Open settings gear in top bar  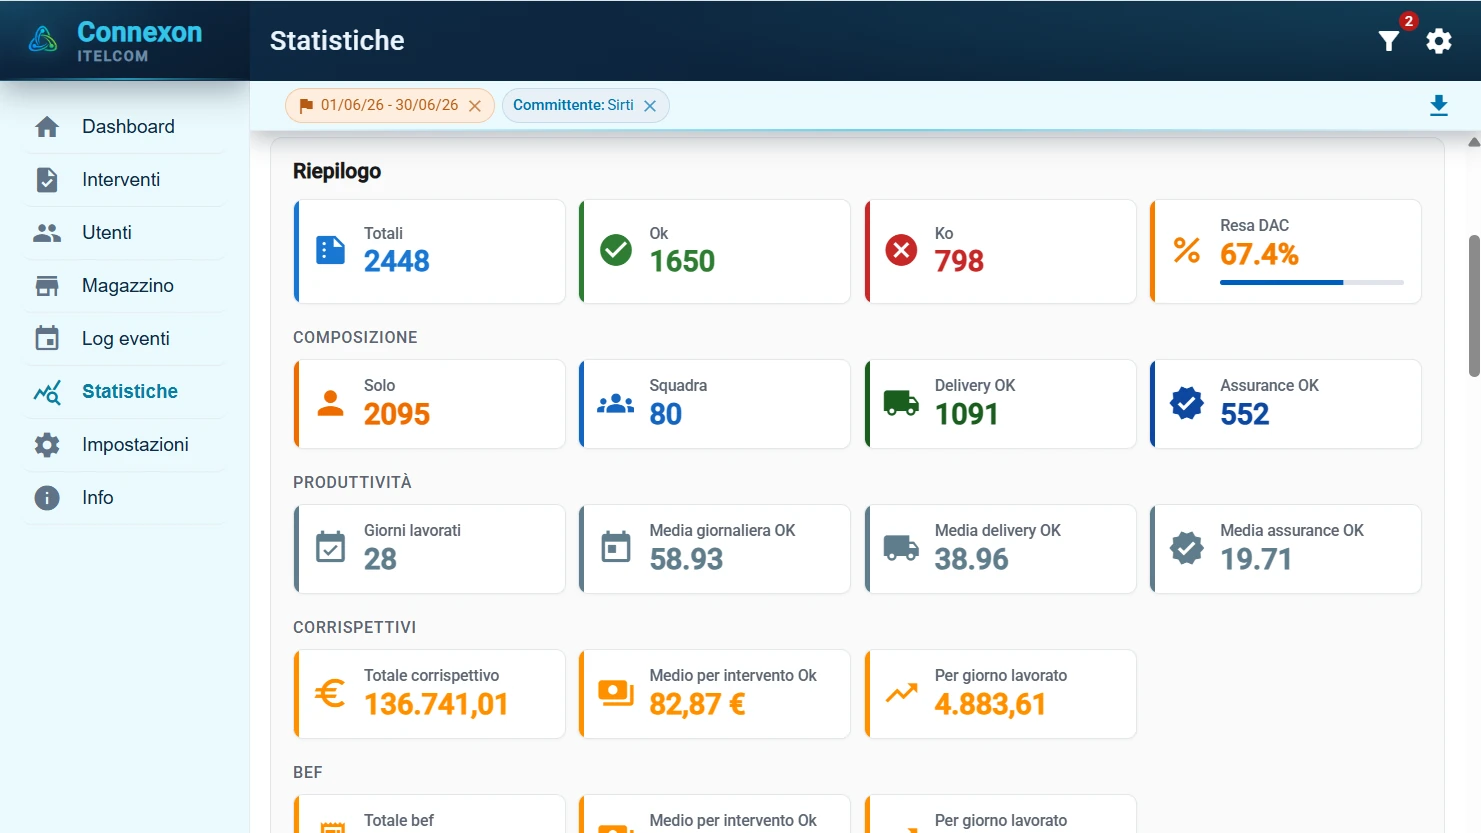(x=1439, y=41)
